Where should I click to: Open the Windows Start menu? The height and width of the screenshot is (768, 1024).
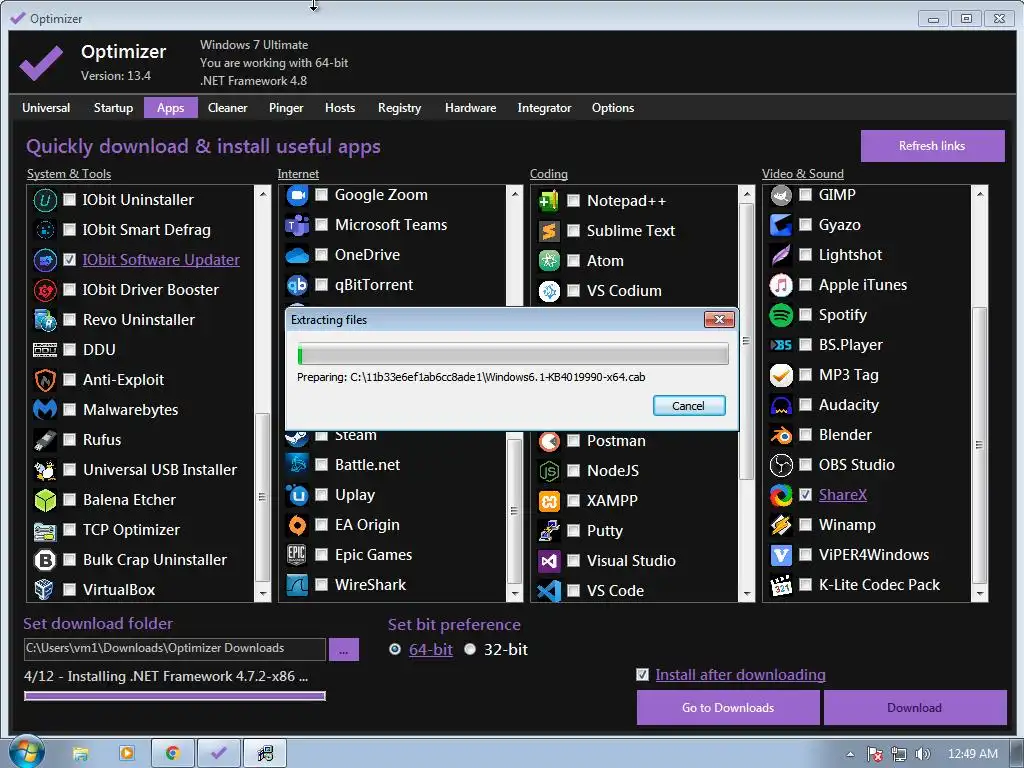tap(26, 752)
